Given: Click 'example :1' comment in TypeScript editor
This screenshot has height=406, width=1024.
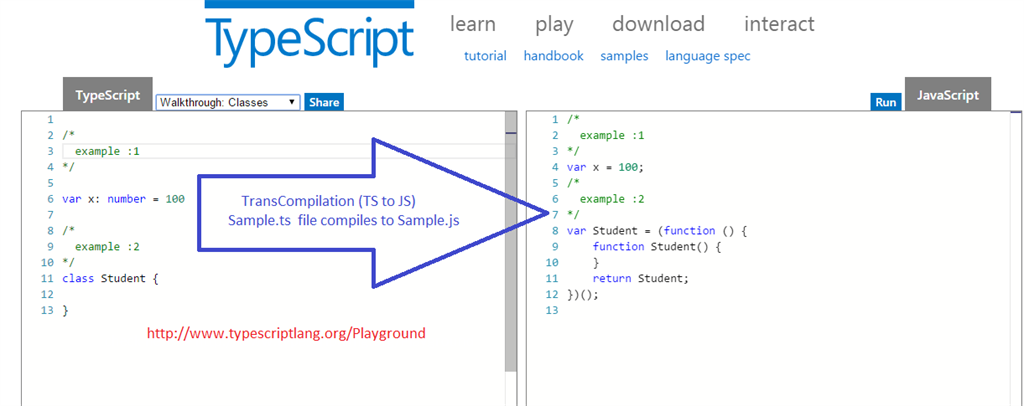Looking at the screenshot, I should 107,151.
